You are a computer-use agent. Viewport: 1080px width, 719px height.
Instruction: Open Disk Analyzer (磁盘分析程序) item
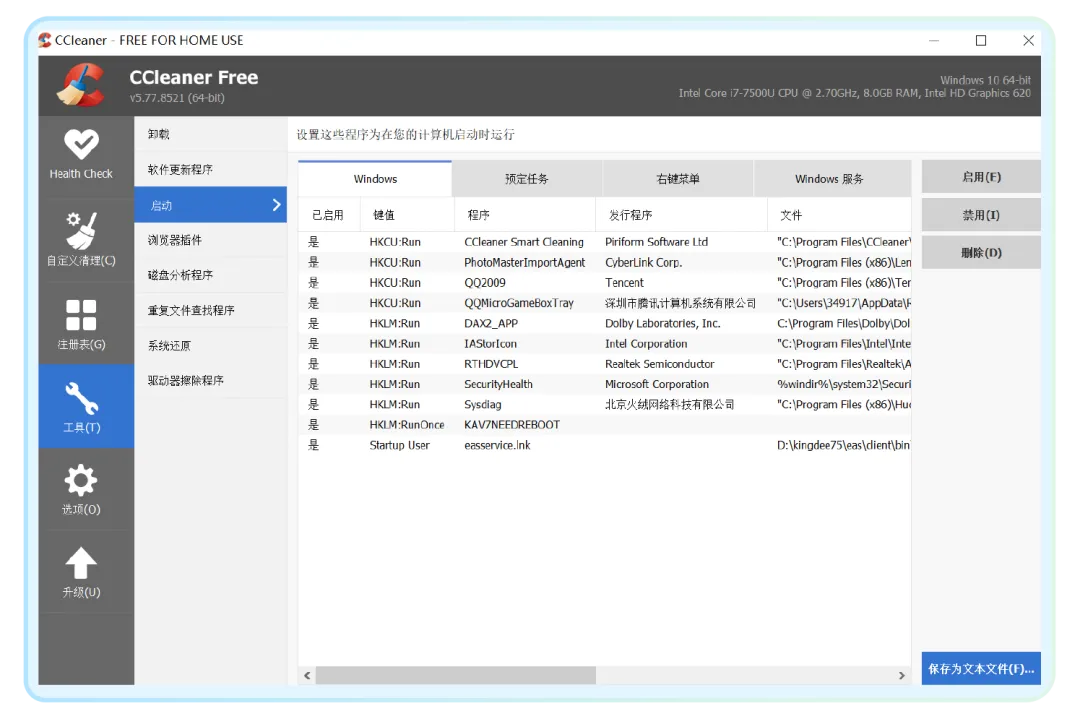tap(211, 275)
